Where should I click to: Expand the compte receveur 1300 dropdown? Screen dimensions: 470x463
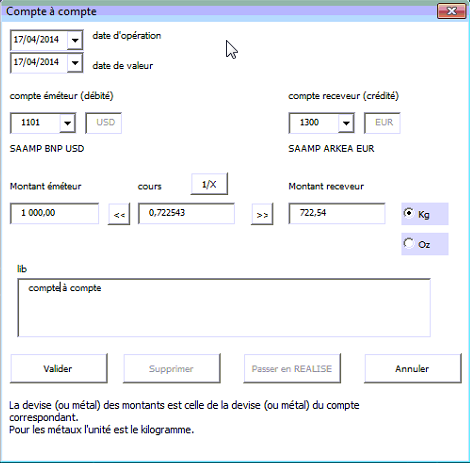click(x=346, y=123)
